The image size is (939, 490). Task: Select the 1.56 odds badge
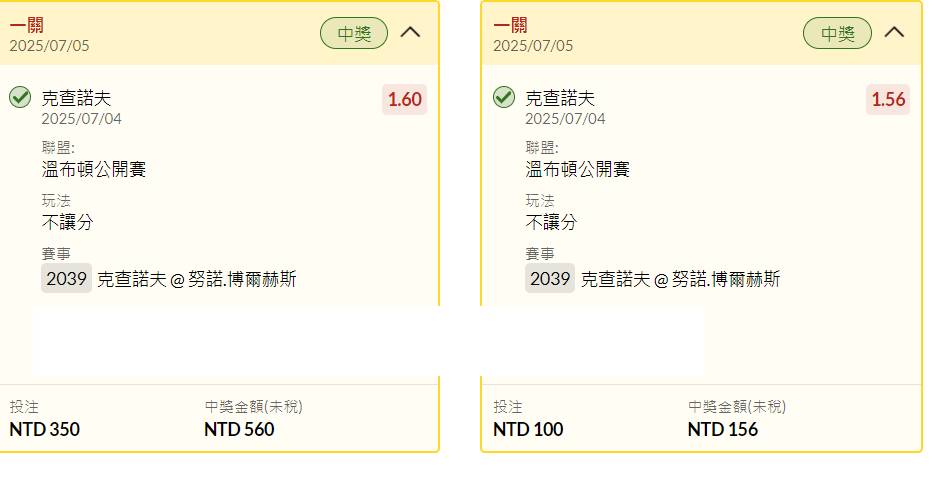pyautogui.click(x=888, y=99)
